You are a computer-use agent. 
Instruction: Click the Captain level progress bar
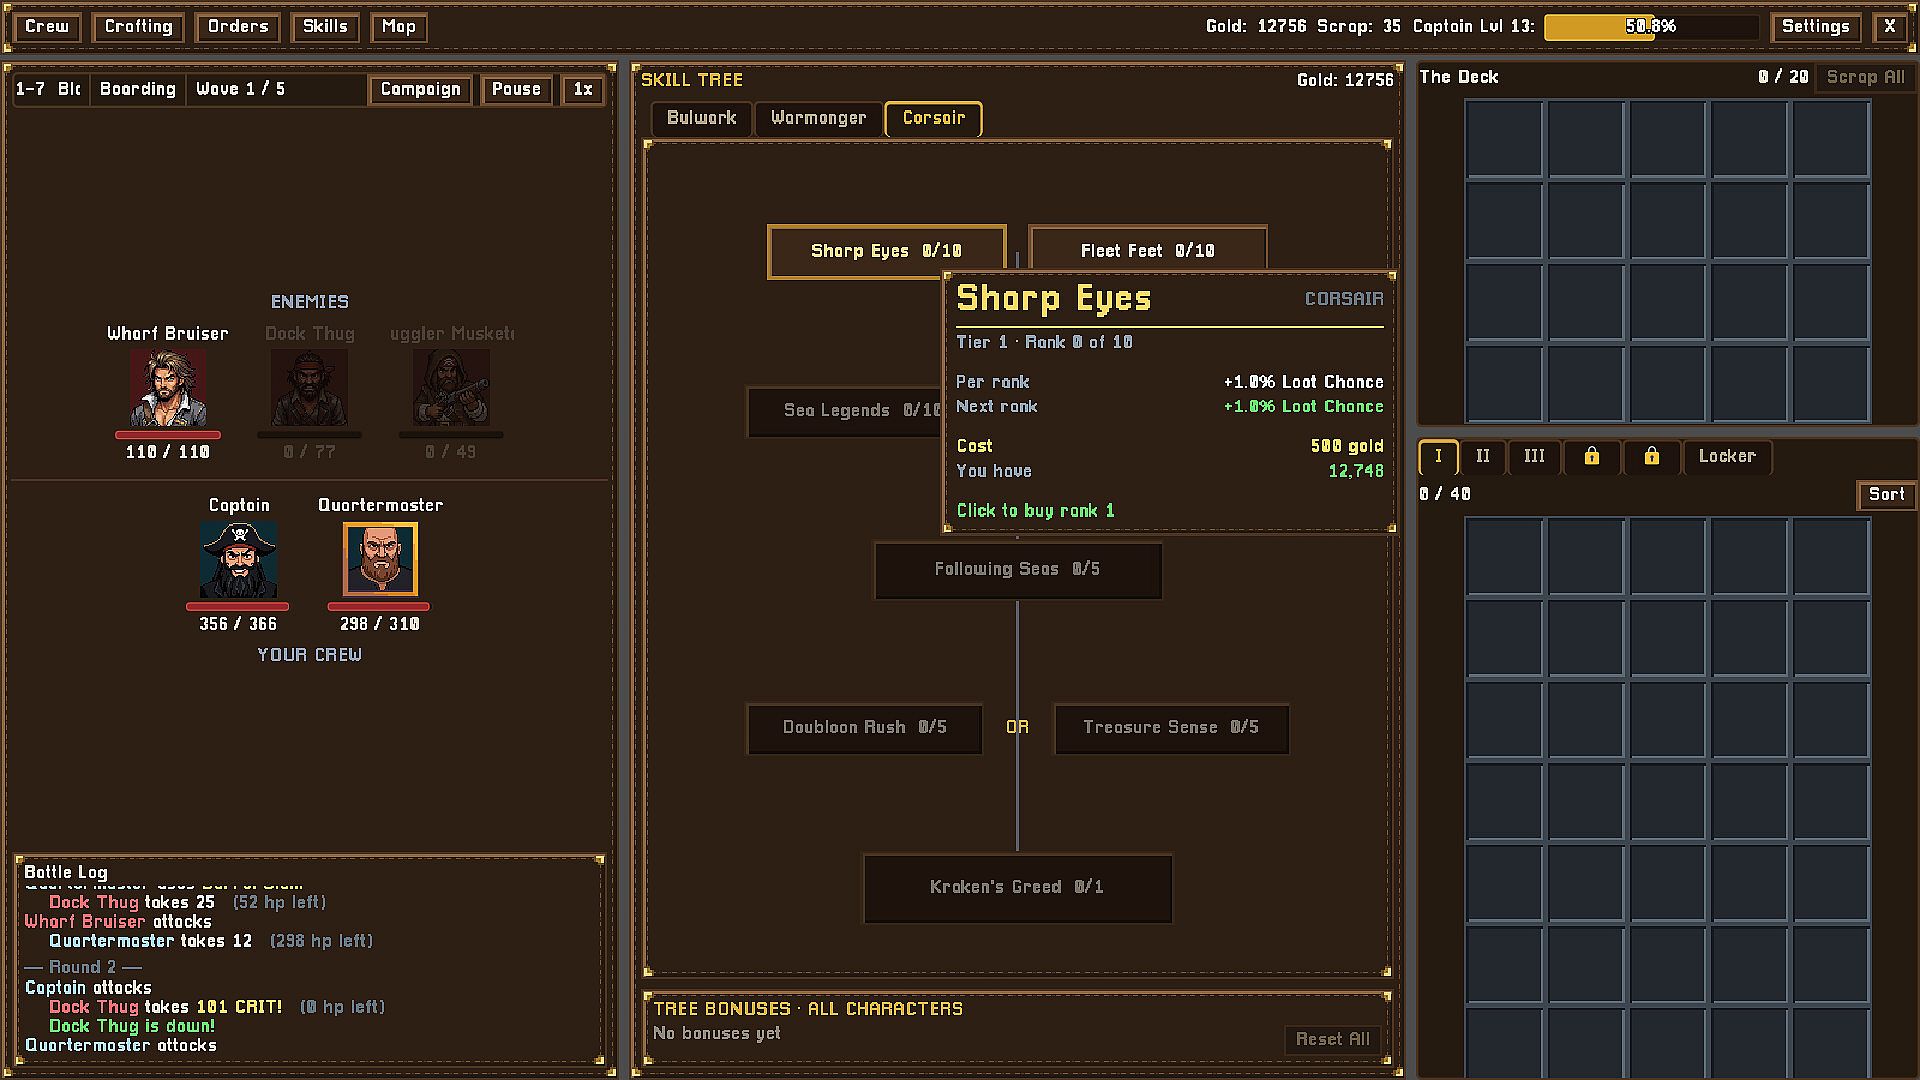point(1651,27)
